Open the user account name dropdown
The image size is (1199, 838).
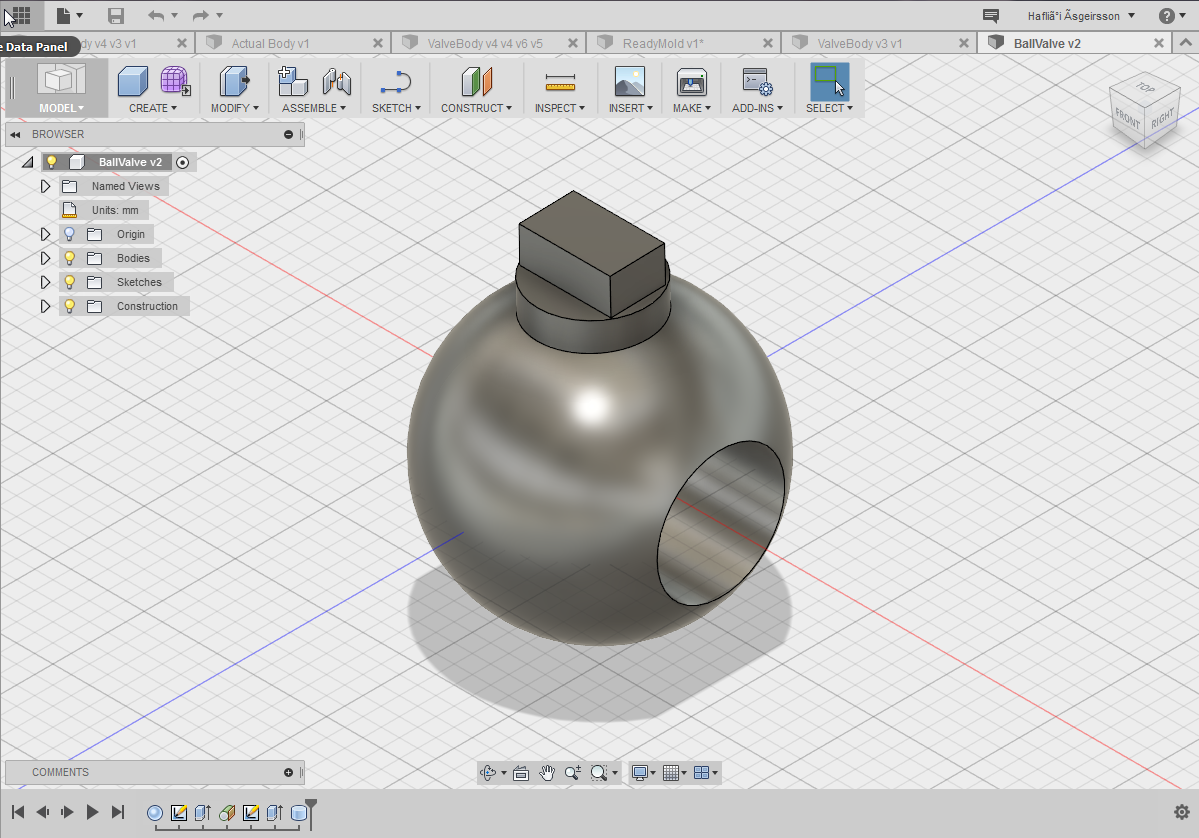1081,15
